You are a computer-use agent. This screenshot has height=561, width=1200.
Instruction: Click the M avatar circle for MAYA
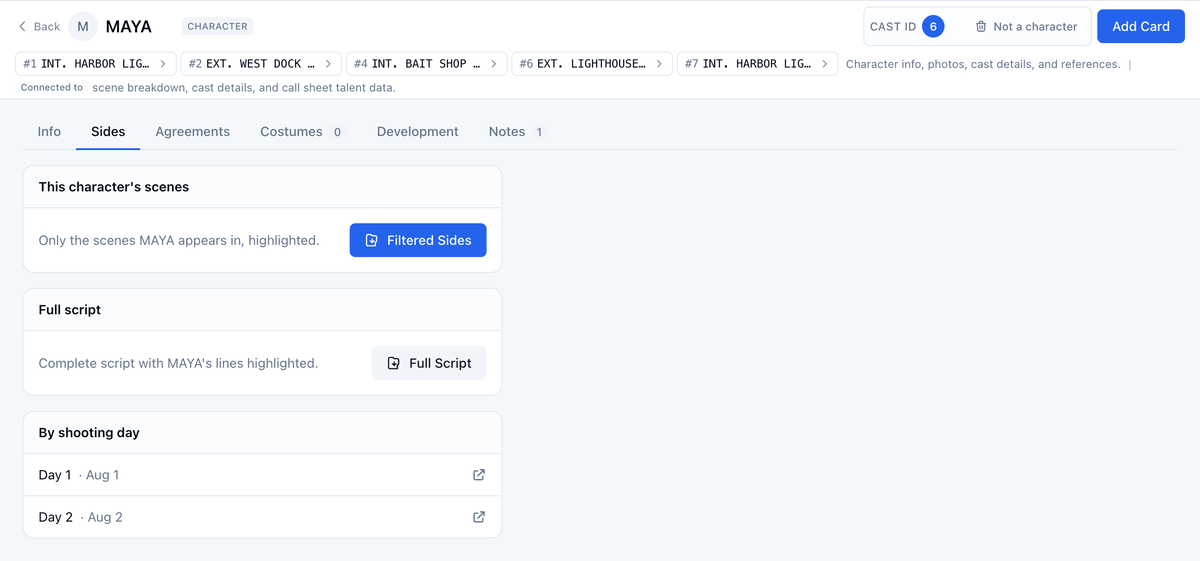point(83,27)
